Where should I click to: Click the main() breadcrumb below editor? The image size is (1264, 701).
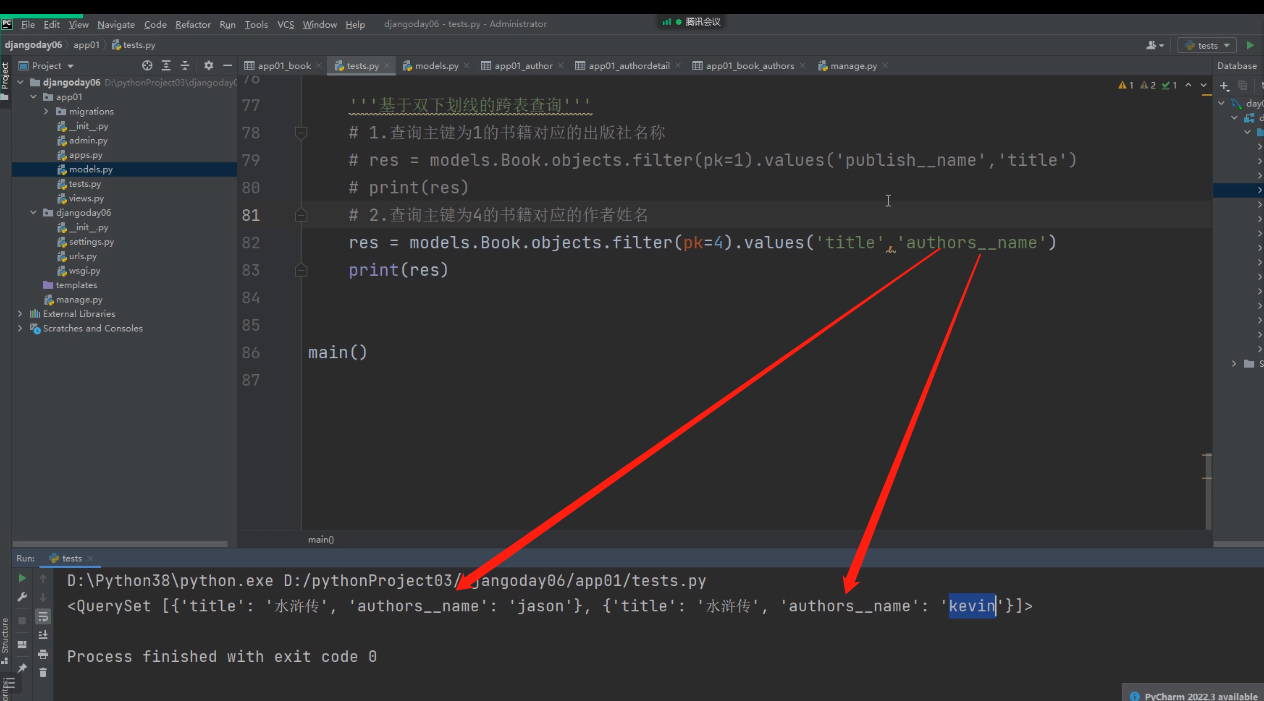tap(321, 539)
